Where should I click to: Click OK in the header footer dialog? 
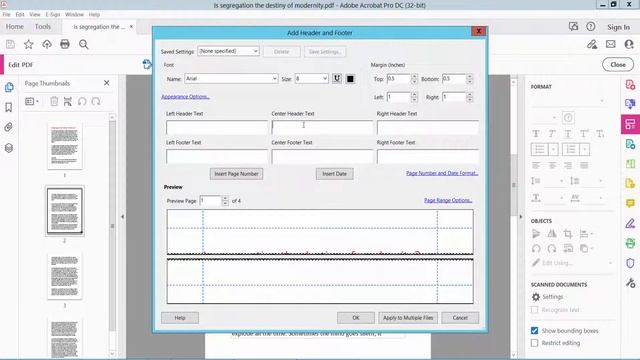point(356,318)
